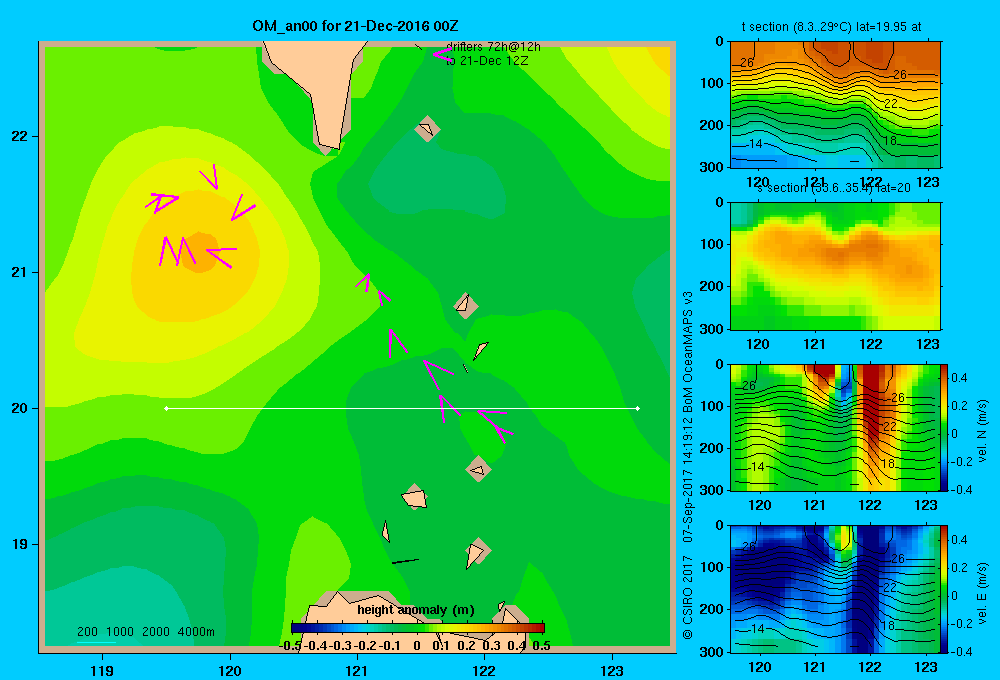Click depth label 300 on the temperature section
The image size is (1000, 680).
[712, 167]
